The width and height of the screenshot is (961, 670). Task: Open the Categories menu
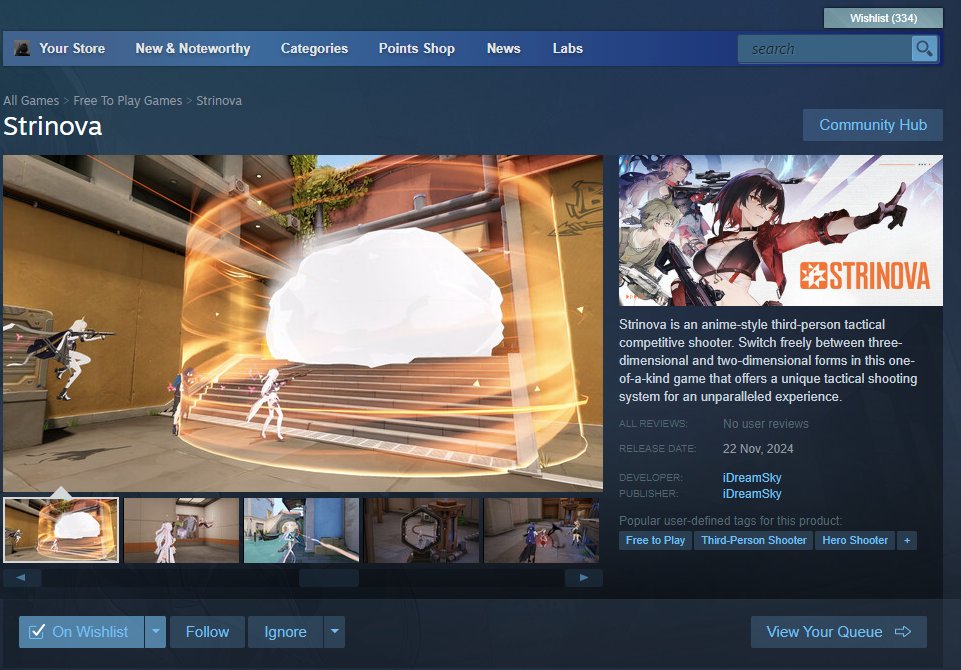(314, 48)
